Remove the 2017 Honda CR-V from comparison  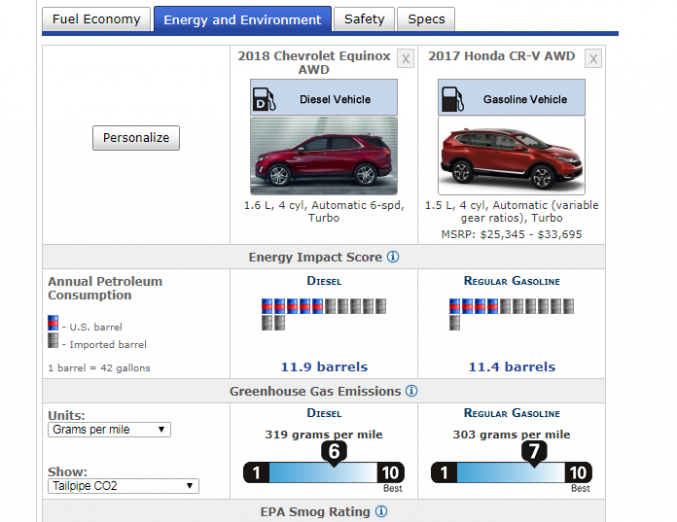tap(594, 59)
